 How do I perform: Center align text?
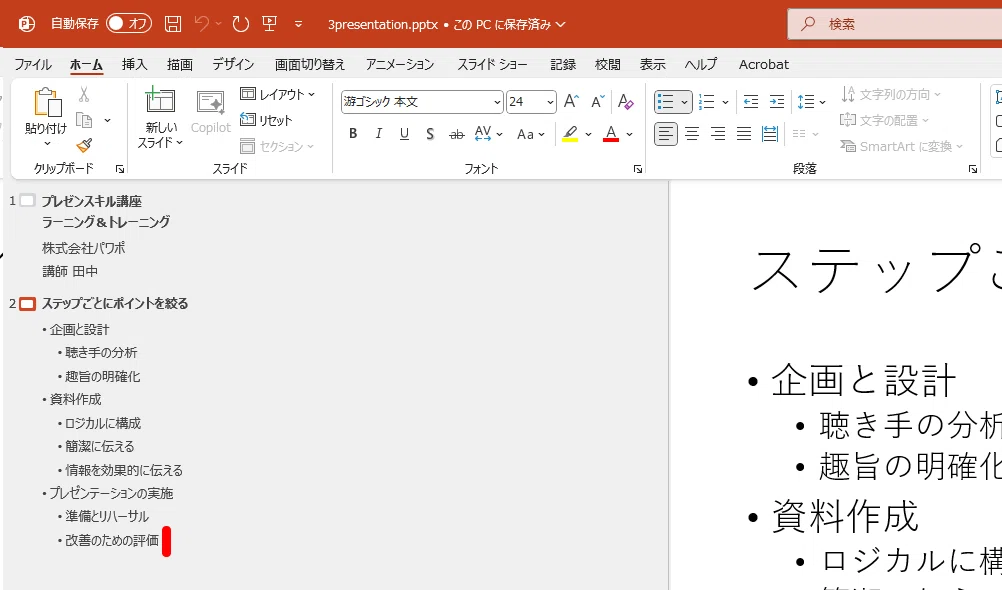pos(692,134)
